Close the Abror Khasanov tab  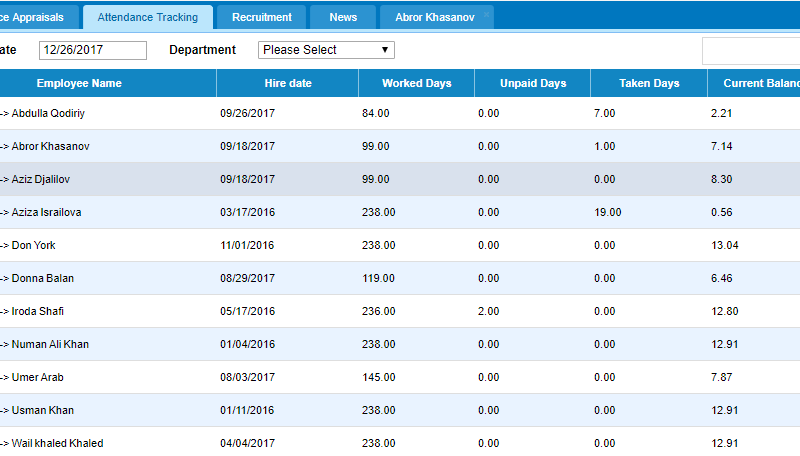[x=486, y=15]
